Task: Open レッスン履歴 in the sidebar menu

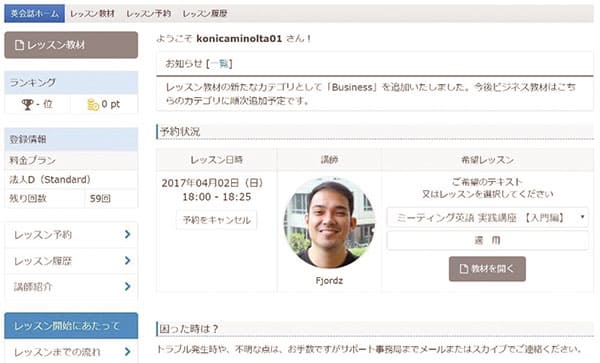Action: (71, 261)
